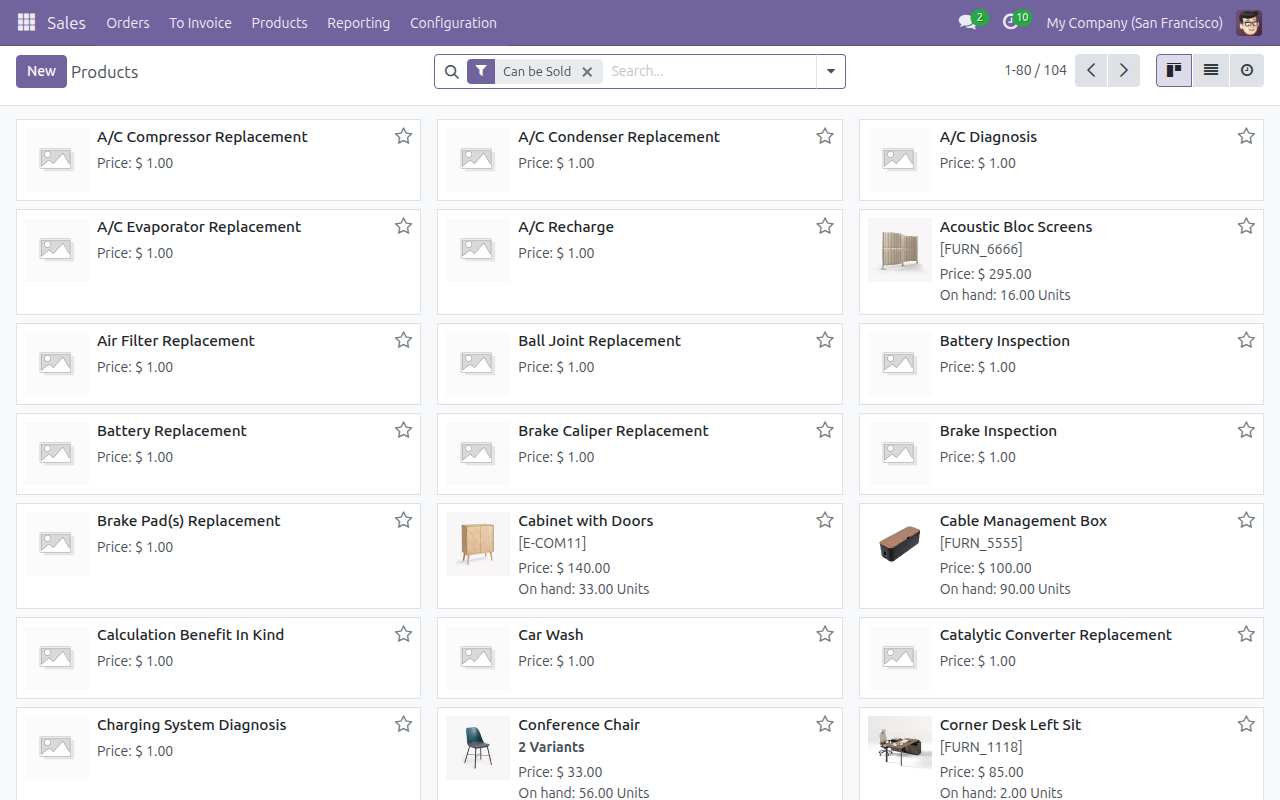The height and width of the screenshot is (800, 1280).
Task: Open the Configuration menu
Action: click(x=453, y=22)
